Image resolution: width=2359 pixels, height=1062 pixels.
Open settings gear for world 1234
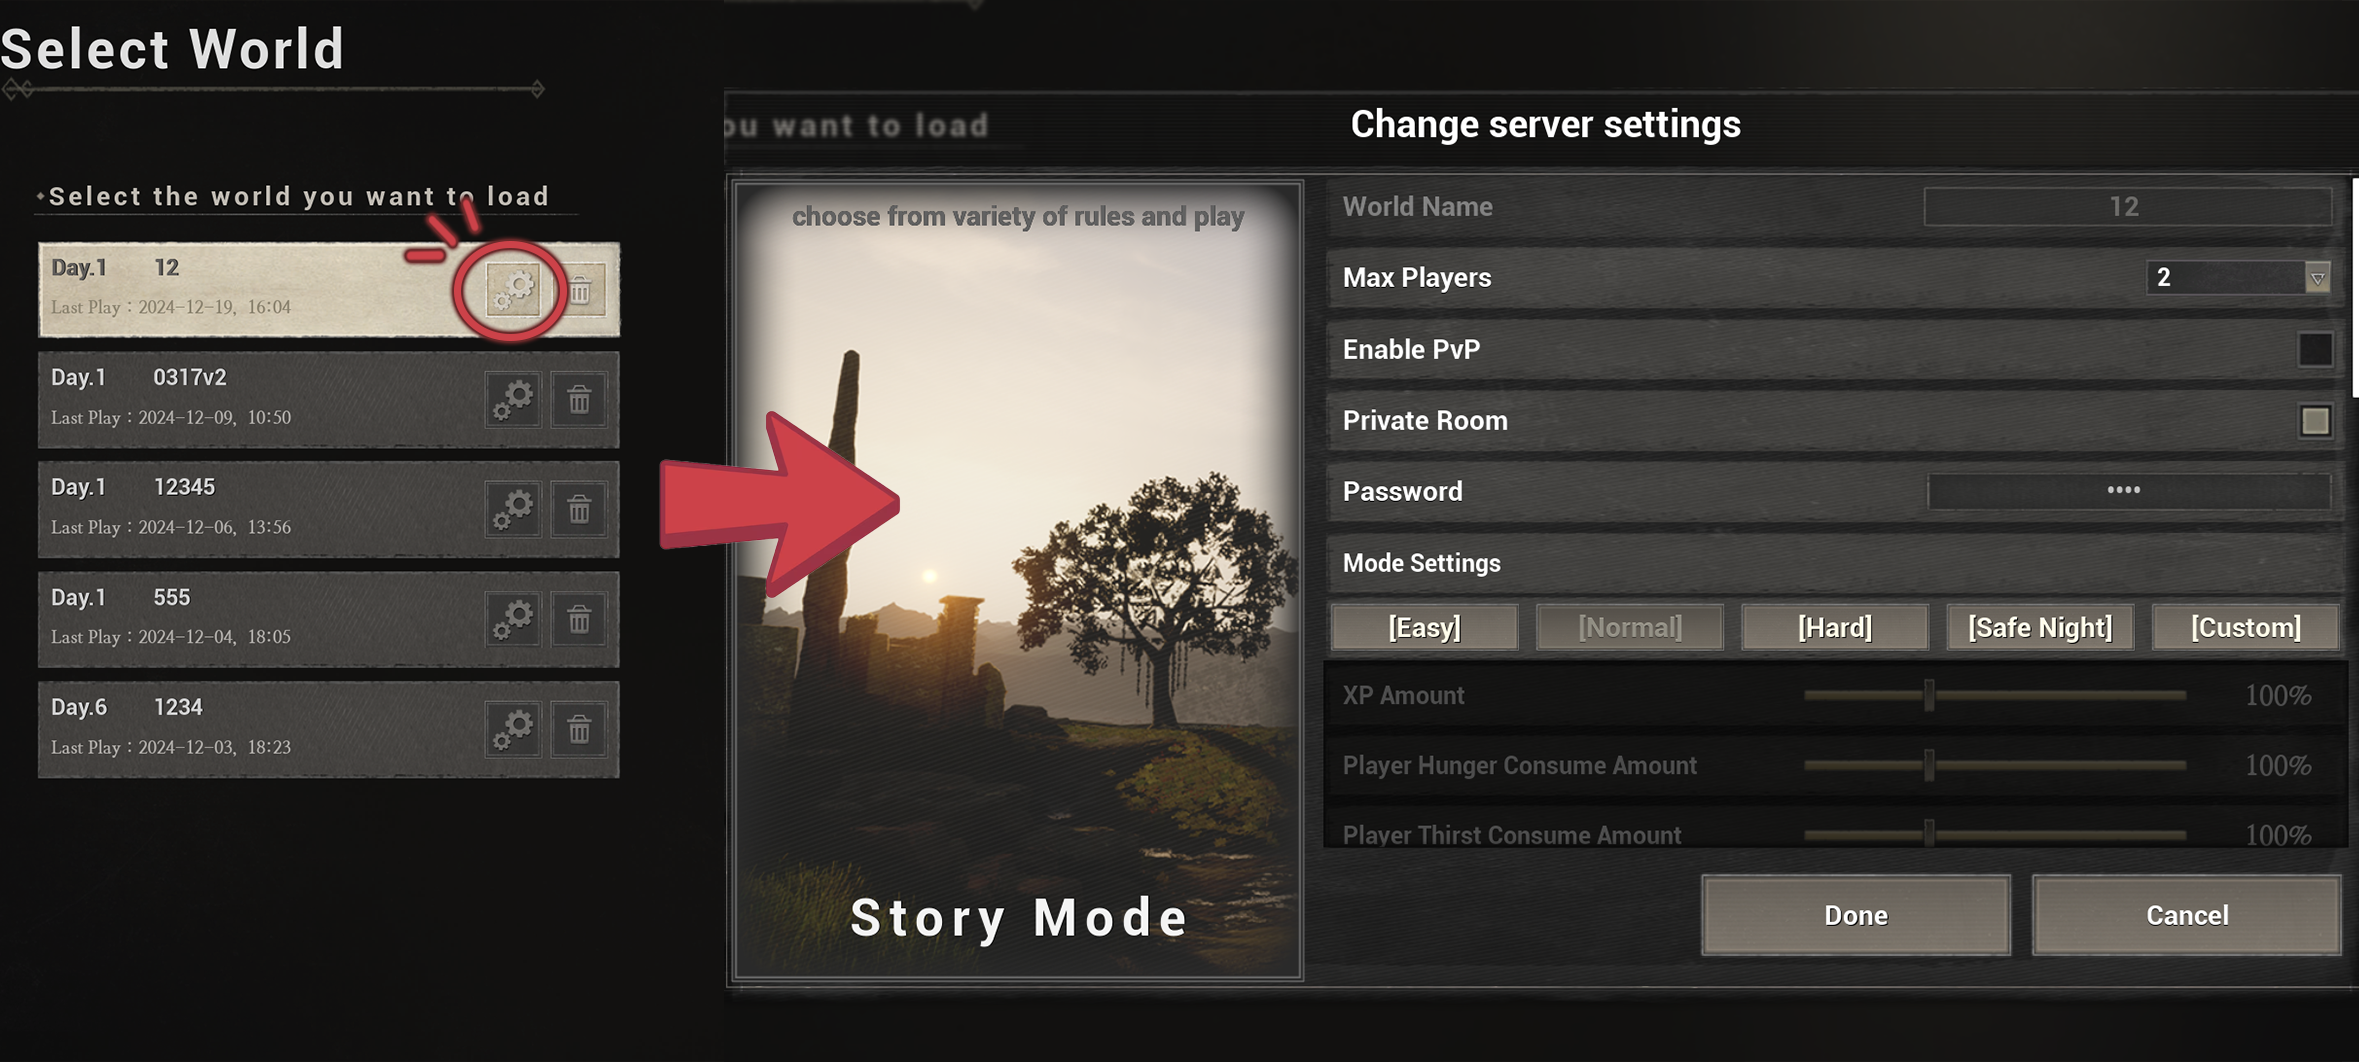point(513,730)
